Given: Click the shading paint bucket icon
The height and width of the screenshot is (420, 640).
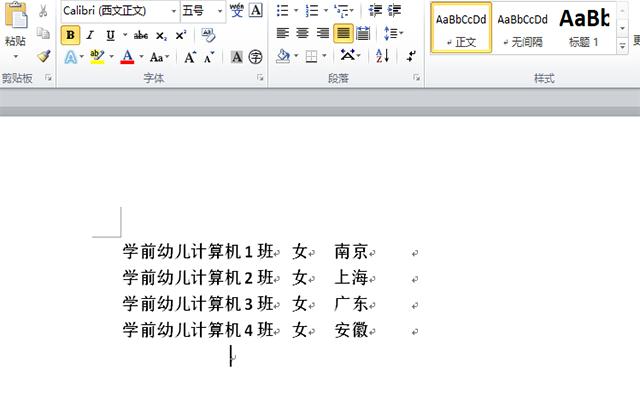Looking at the screenshot, I should [283, 56].
